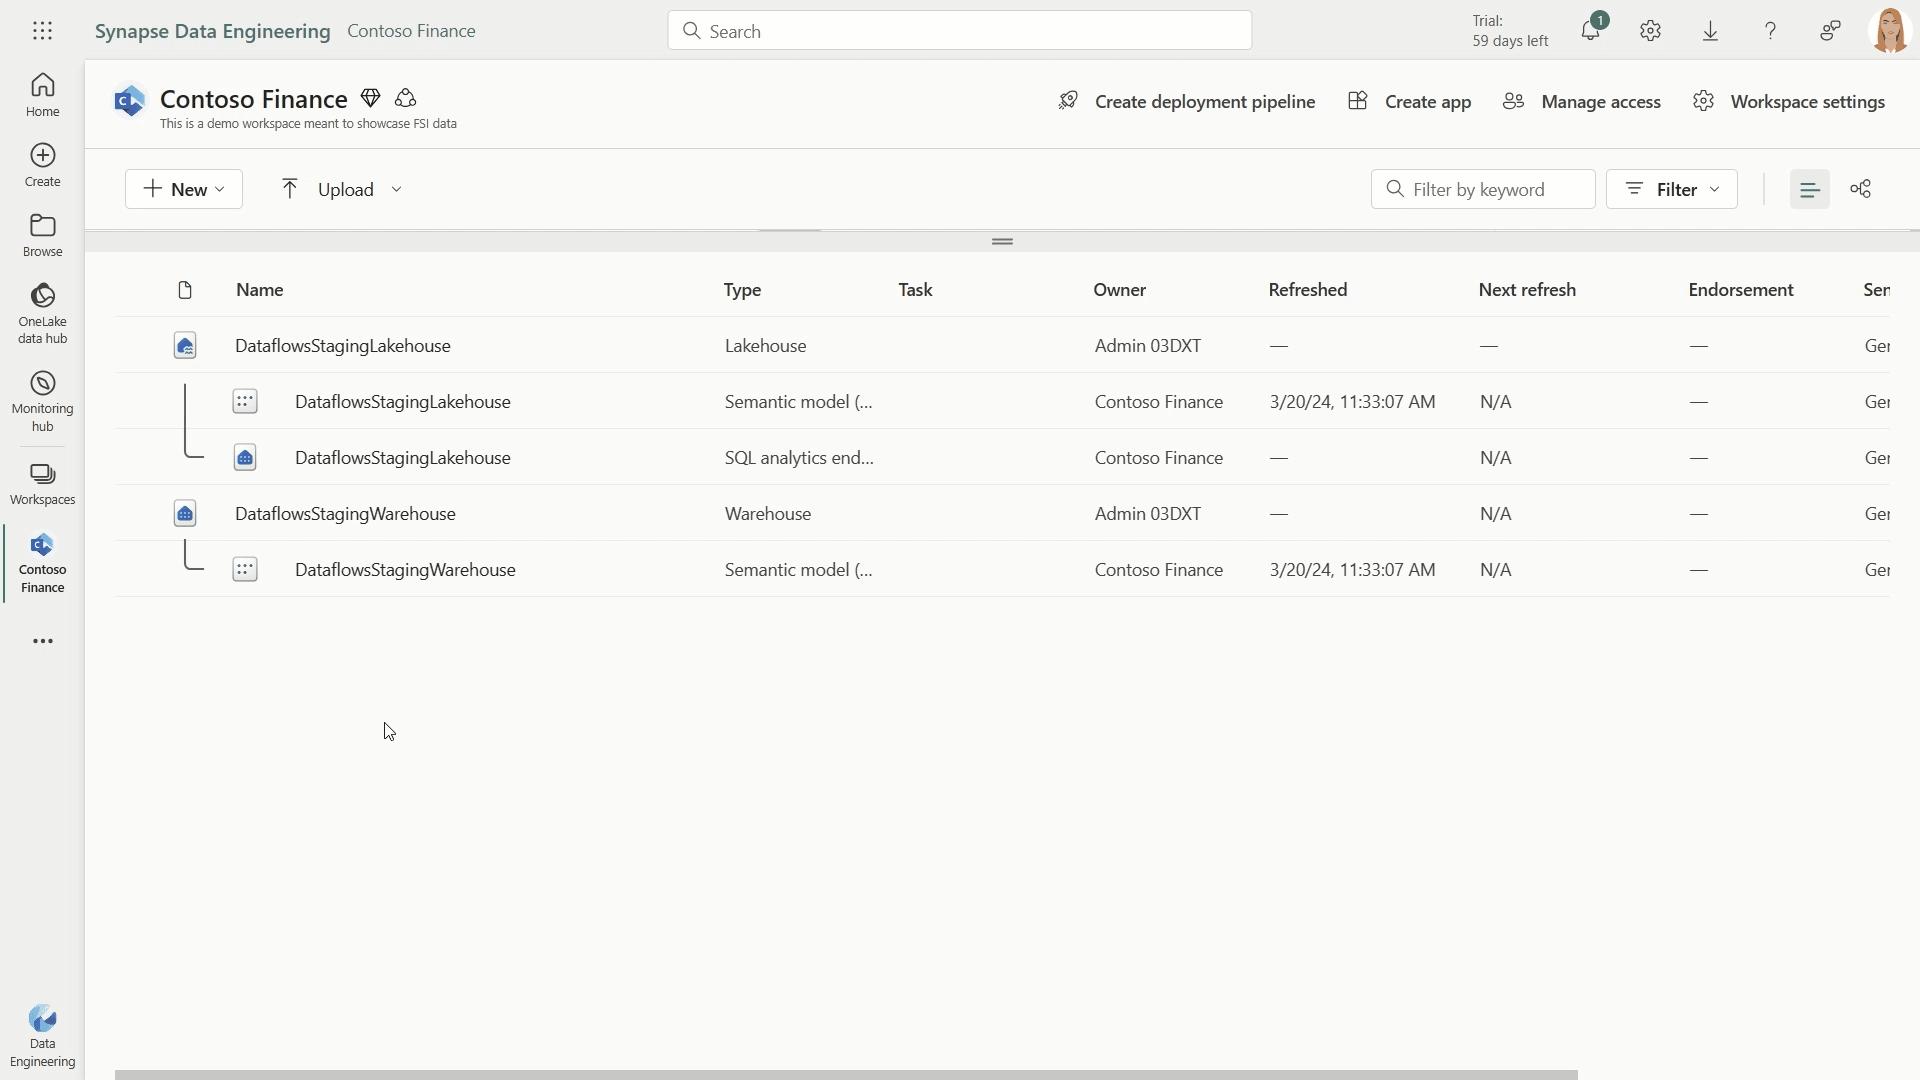
Task: Click the Next refresh column header
Action: pos(1527,290)
